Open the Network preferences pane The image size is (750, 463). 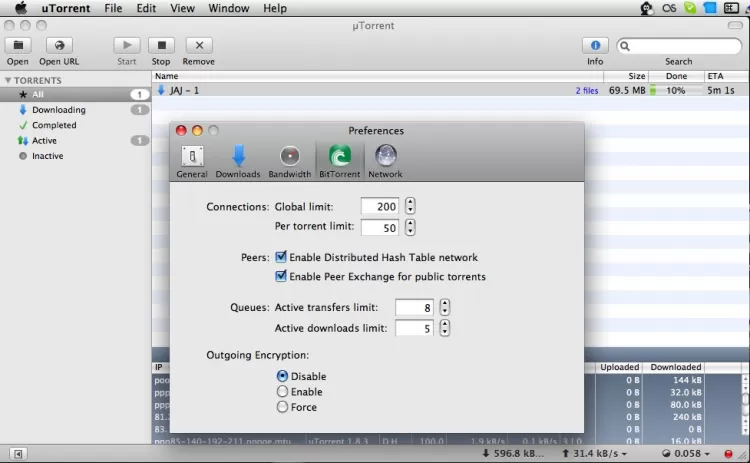click(386, 162)
